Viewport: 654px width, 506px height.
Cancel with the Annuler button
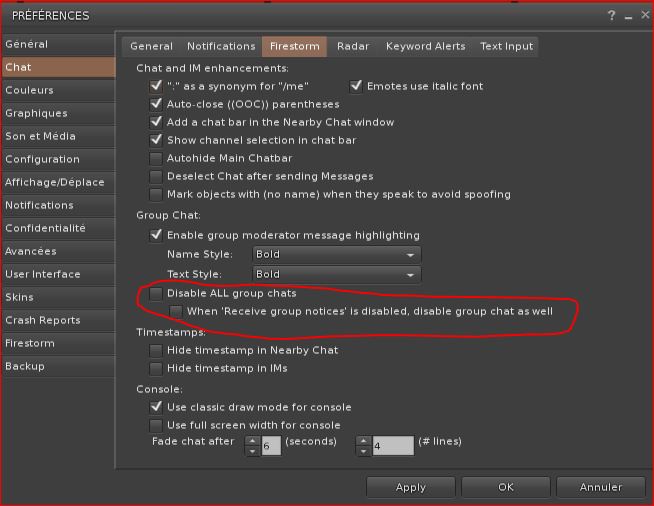601,487
